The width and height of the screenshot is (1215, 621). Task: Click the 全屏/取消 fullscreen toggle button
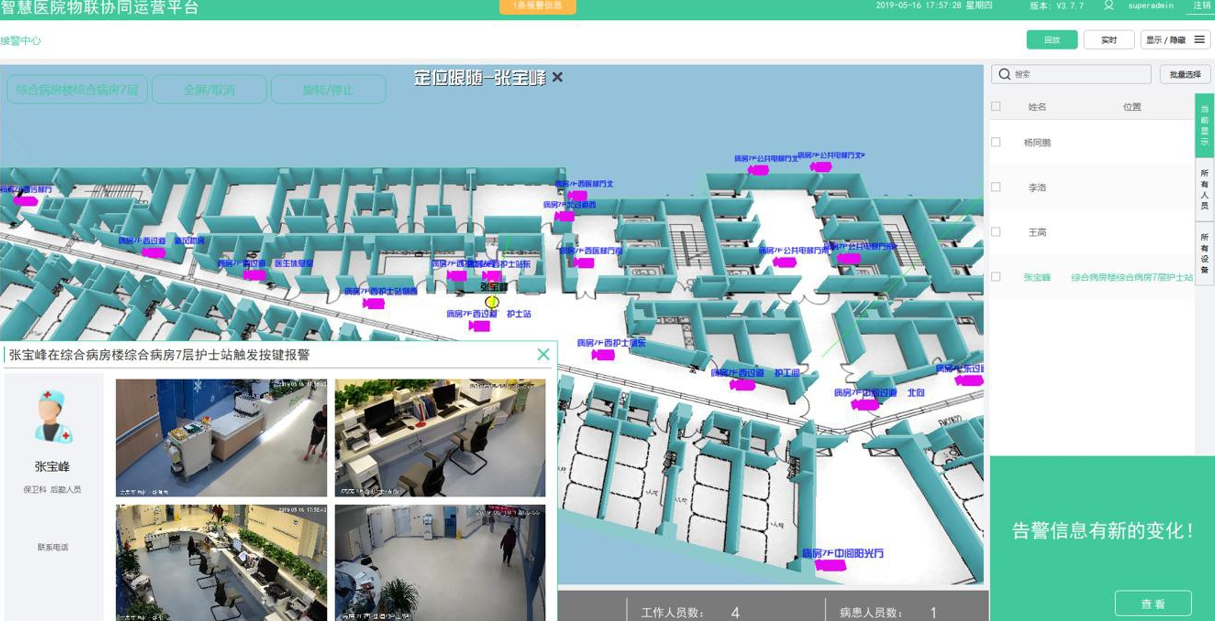click(209, 90)
